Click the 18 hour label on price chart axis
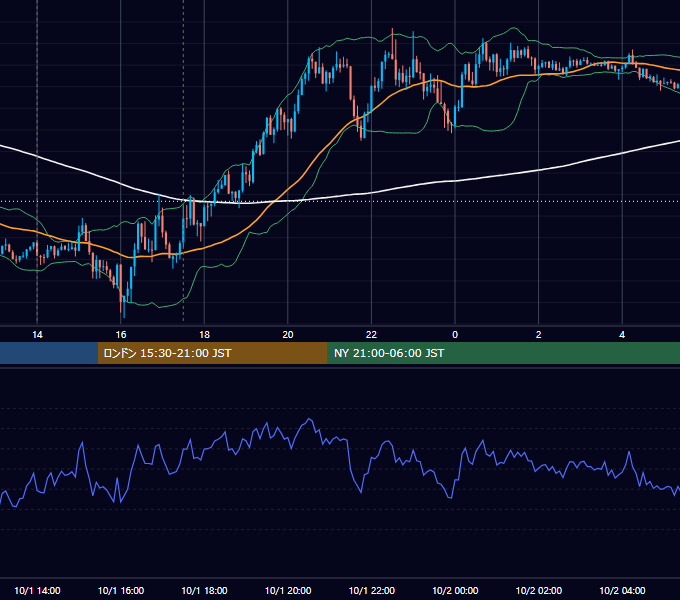The width and height of the screenshot is (680, 600). tap(204, 335)
